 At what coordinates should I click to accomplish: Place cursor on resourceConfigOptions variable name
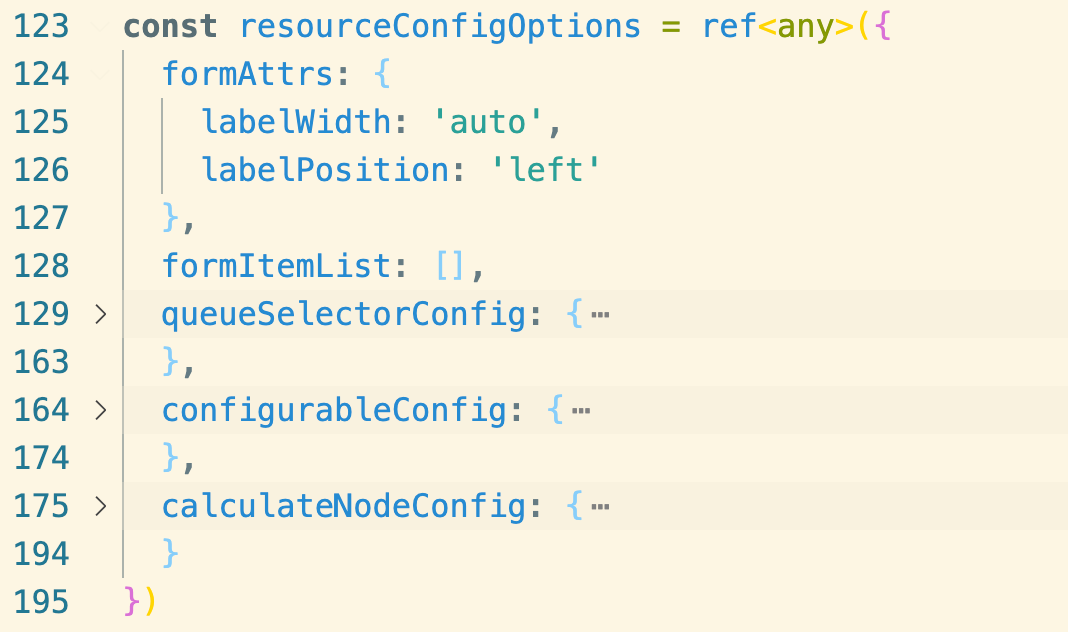440,27
